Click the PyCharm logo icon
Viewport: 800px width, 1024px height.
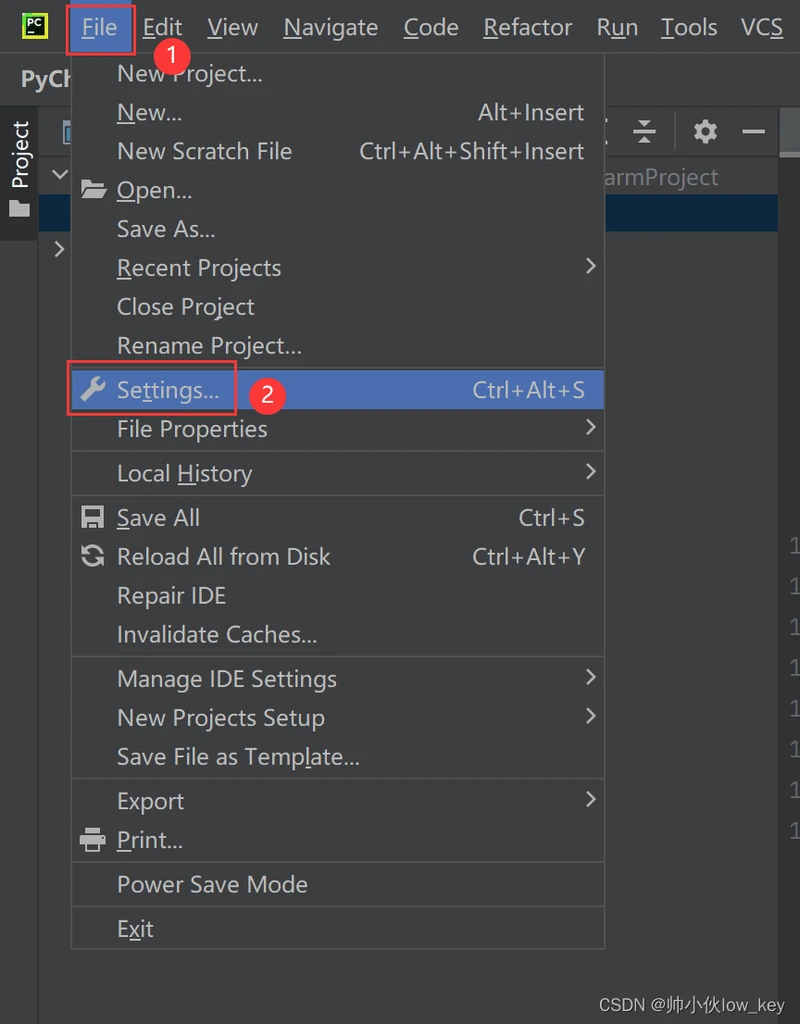35,26
